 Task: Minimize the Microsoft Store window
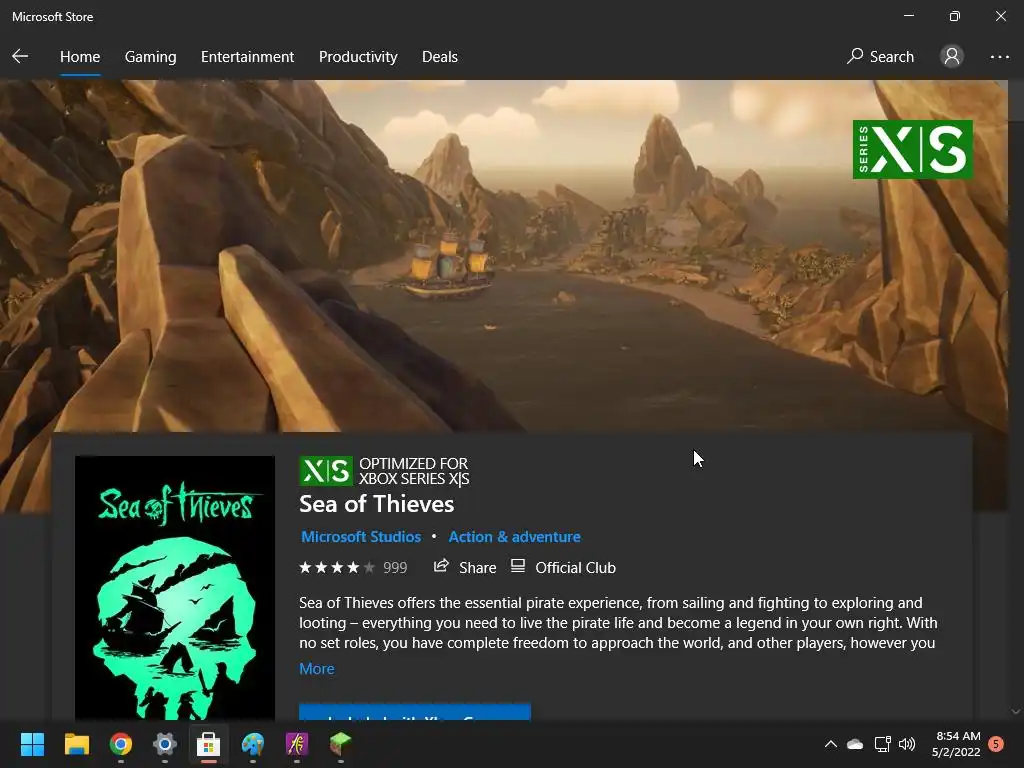pyautogui.click(x=909, y=16)
